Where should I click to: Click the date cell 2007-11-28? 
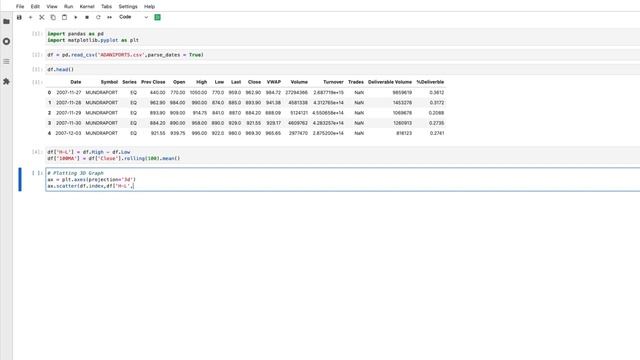(x=69, y=103)
